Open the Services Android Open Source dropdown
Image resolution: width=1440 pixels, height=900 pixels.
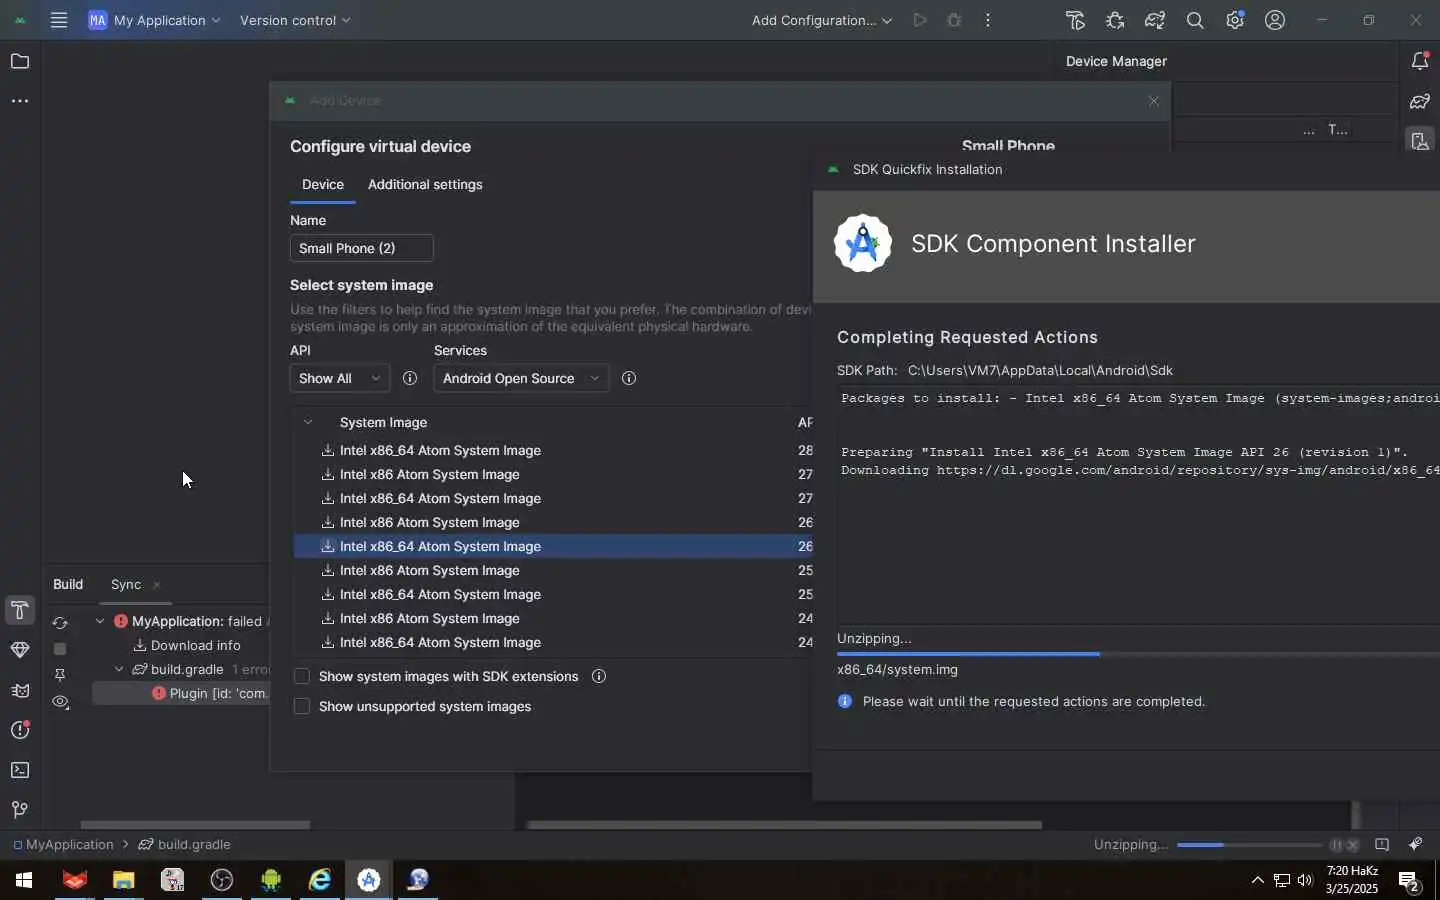(x=521, y=378)
